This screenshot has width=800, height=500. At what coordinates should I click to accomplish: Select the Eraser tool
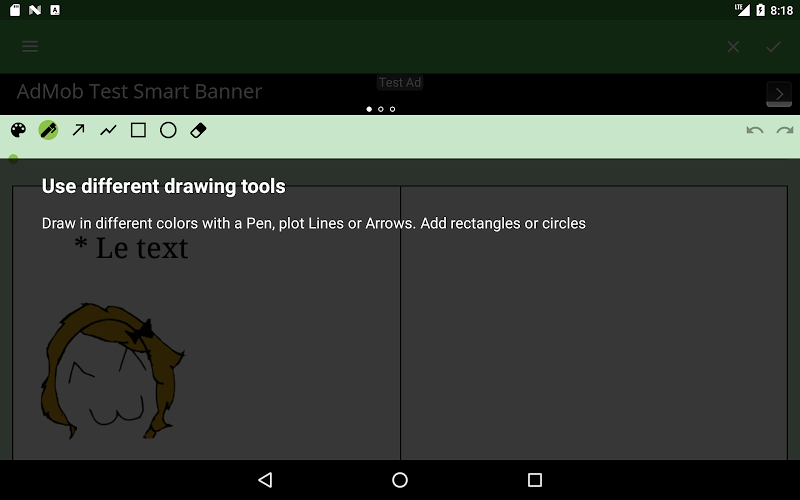click(198, 130)
